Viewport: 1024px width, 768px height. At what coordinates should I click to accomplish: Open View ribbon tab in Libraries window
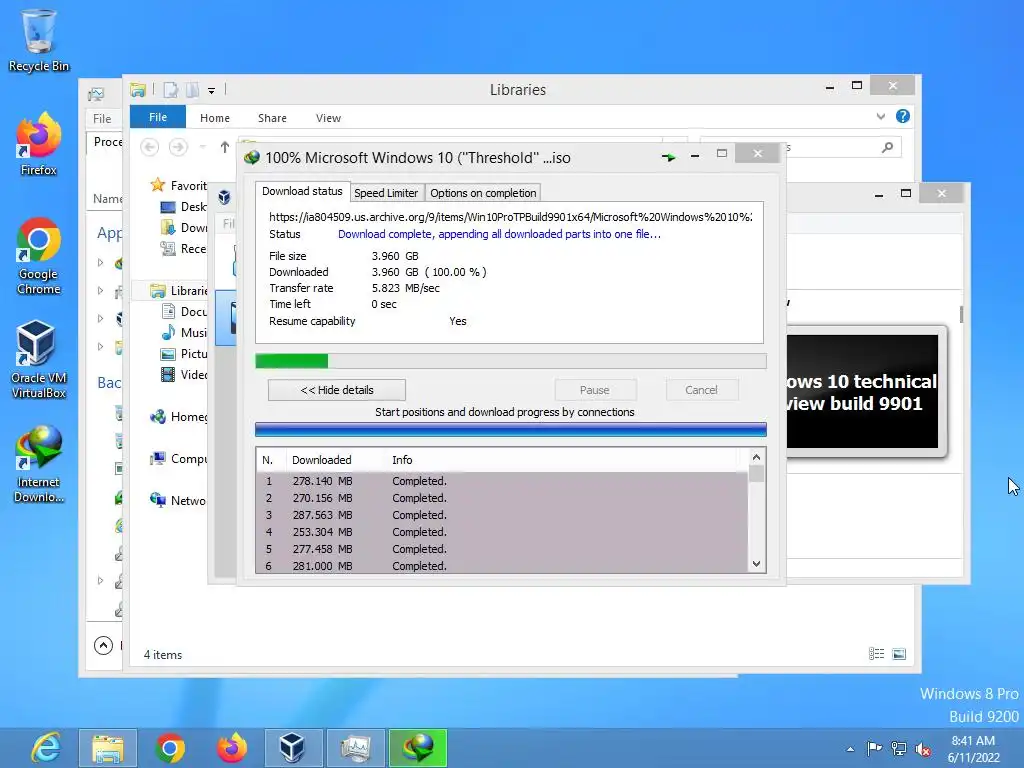pos(328,118)
